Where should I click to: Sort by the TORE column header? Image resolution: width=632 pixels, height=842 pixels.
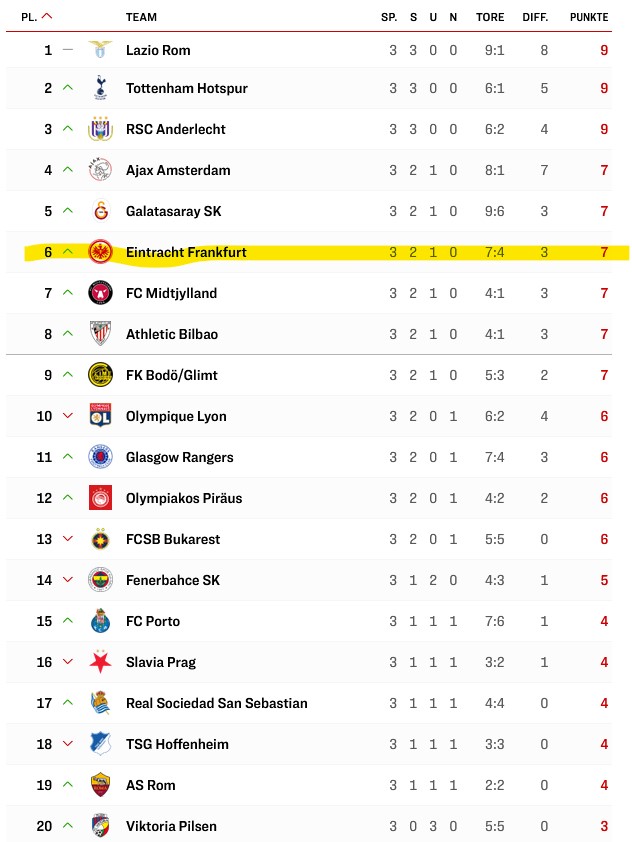click(490, 17)
